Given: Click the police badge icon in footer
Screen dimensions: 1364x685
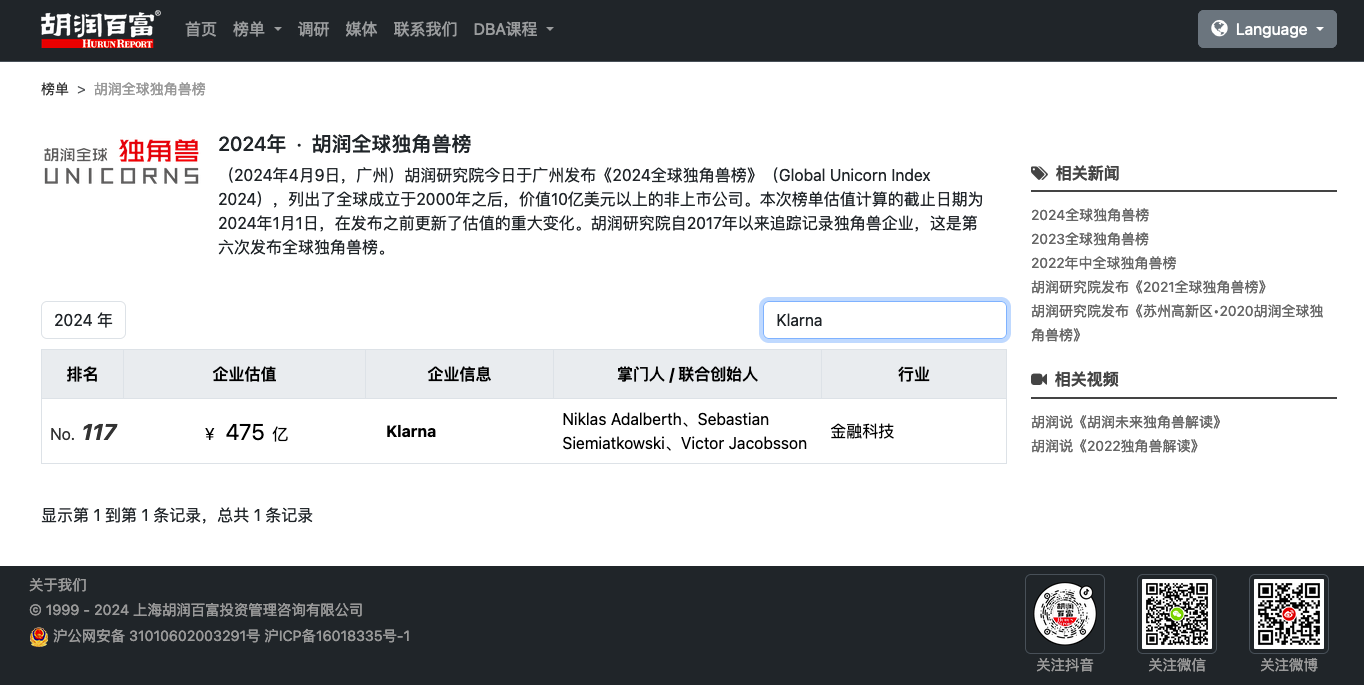Looking at the screenshot, I should [x=39, y=636].
